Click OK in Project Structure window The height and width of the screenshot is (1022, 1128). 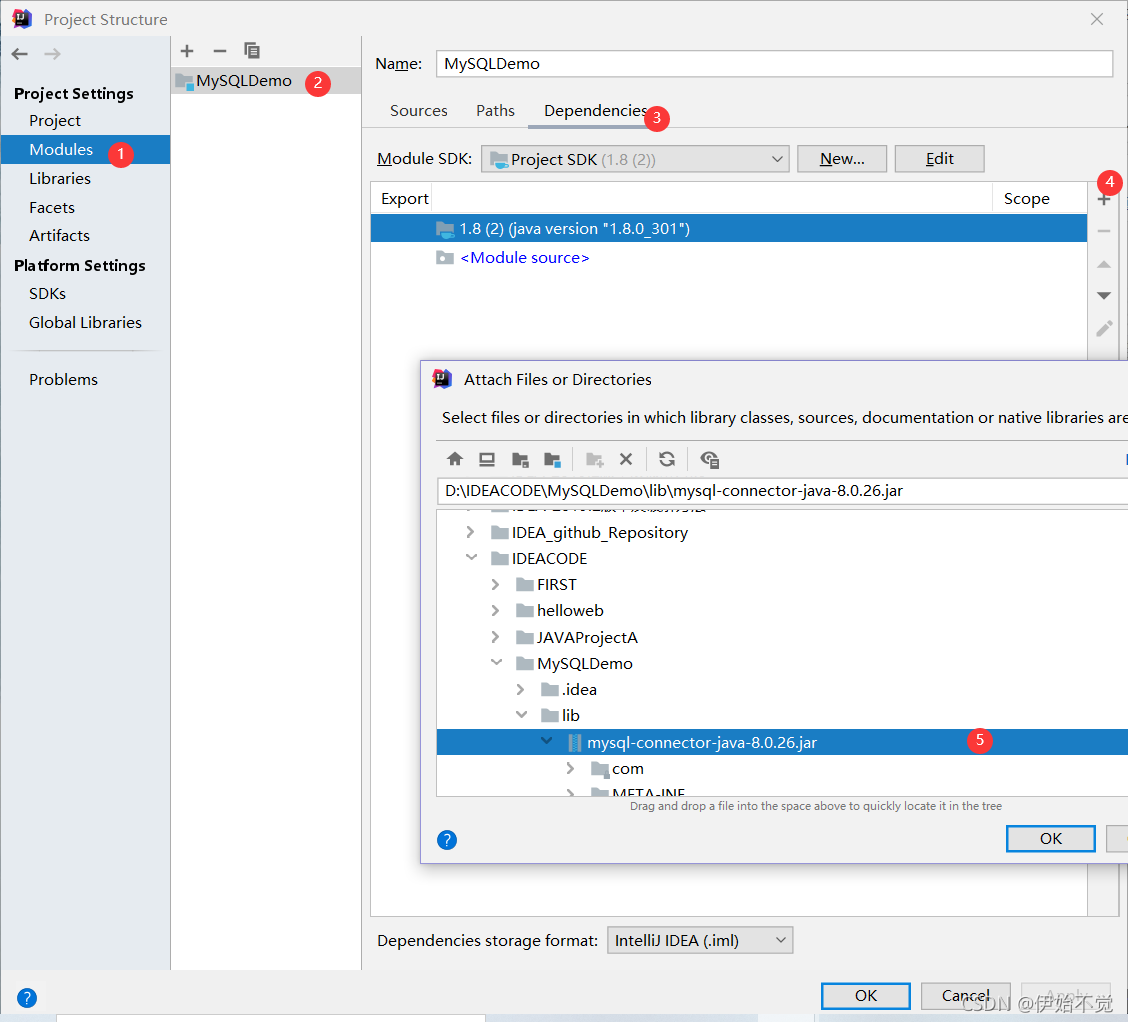pyautogui.click(x=865, y=995)
